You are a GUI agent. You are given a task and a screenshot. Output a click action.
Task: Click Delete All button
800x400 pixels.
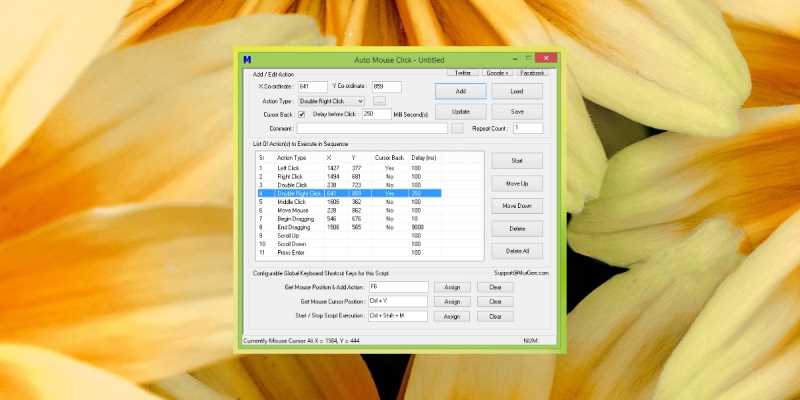click(517, 250)
